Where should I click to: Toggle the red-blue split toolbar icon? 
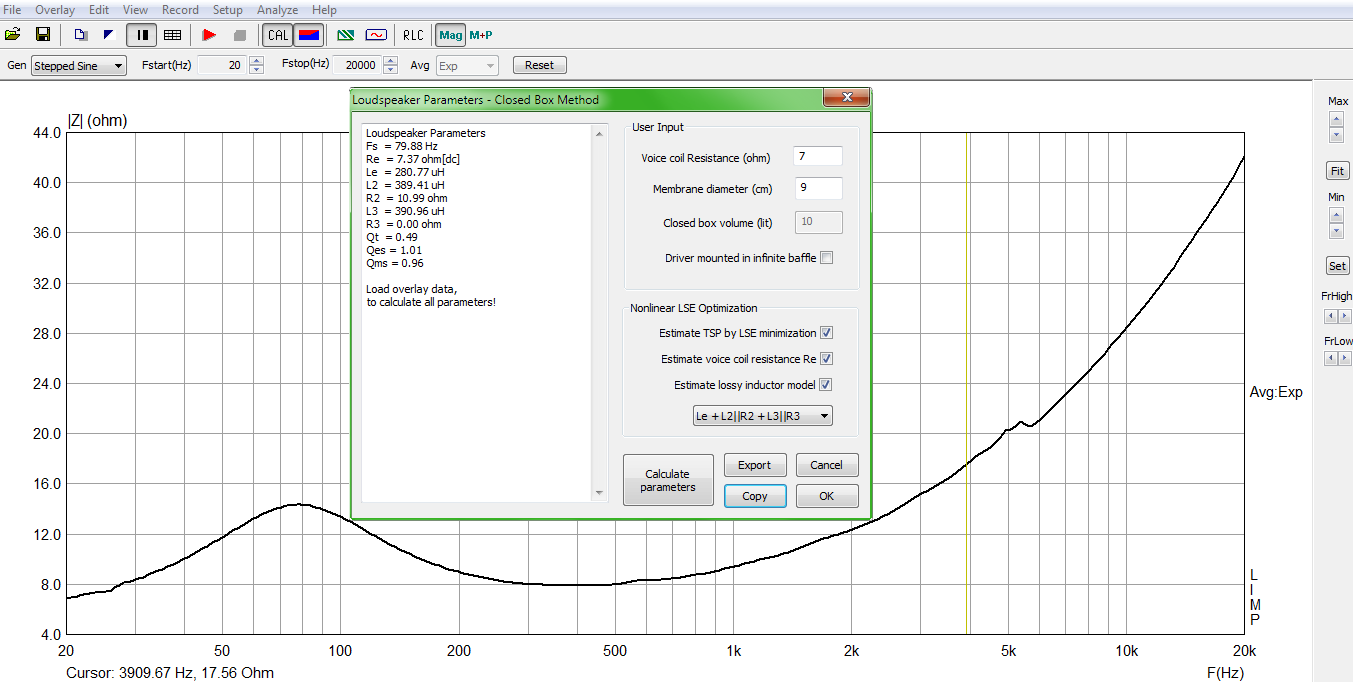(309, 35)
